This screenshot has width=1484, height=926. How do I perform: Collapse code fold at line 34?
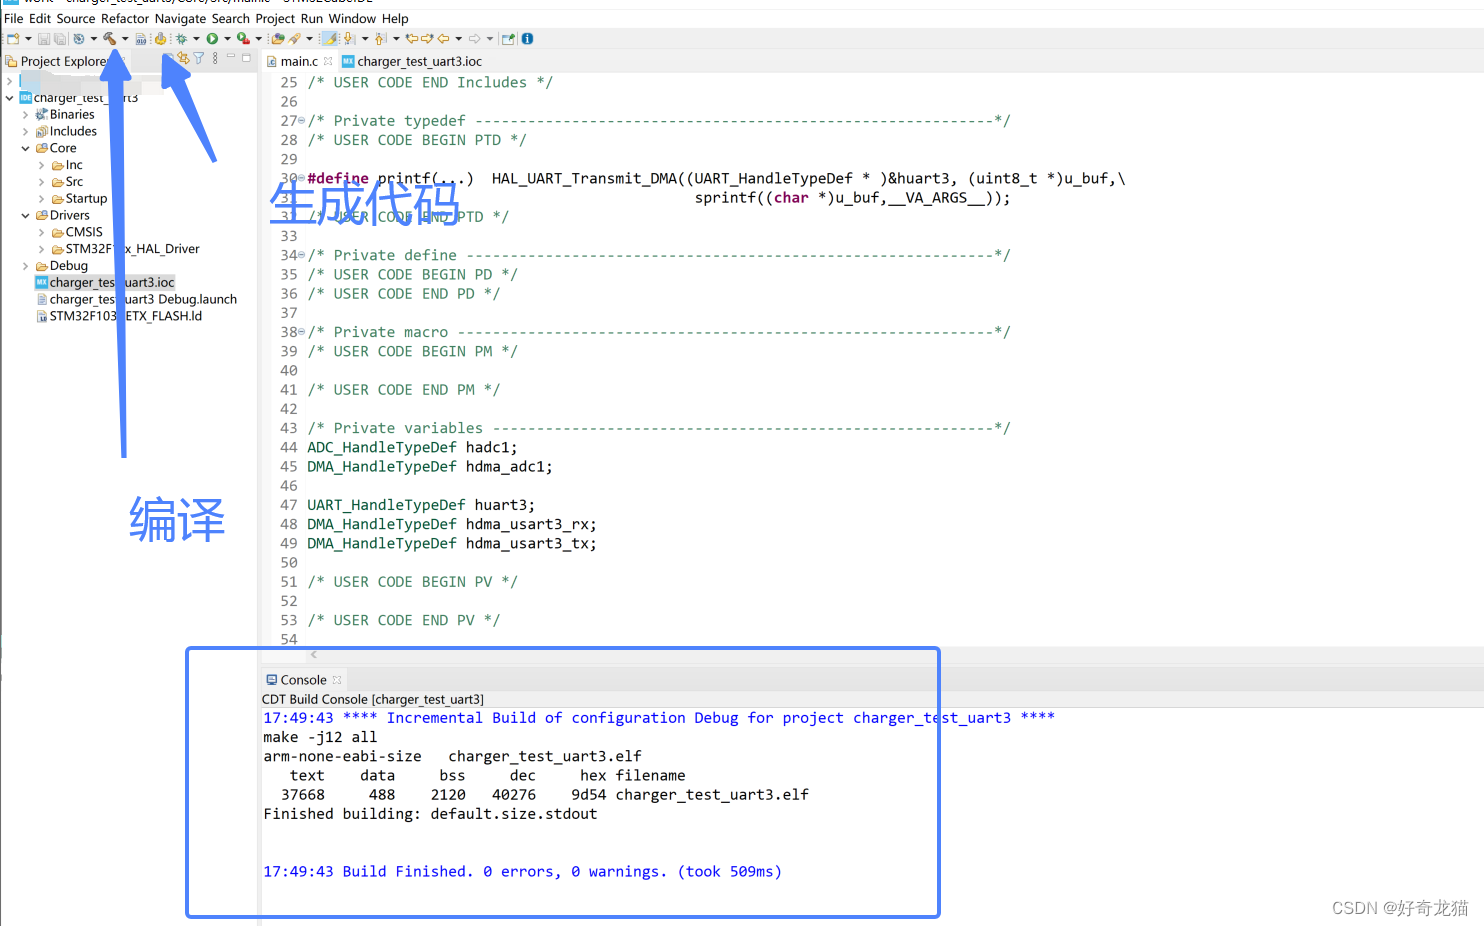[302, 255]
